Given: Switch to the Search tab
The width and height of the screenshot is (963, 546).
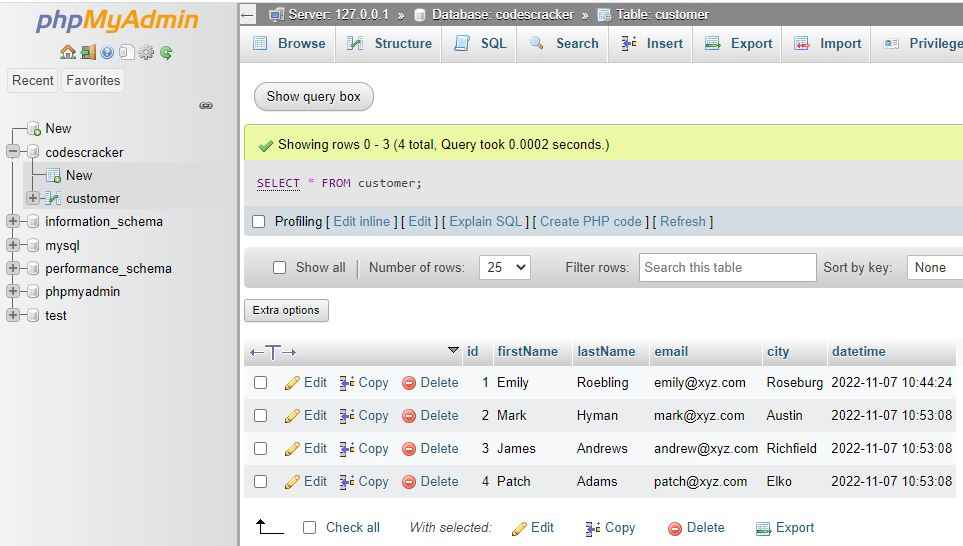Looking at the screenshot, I should 563,44.
